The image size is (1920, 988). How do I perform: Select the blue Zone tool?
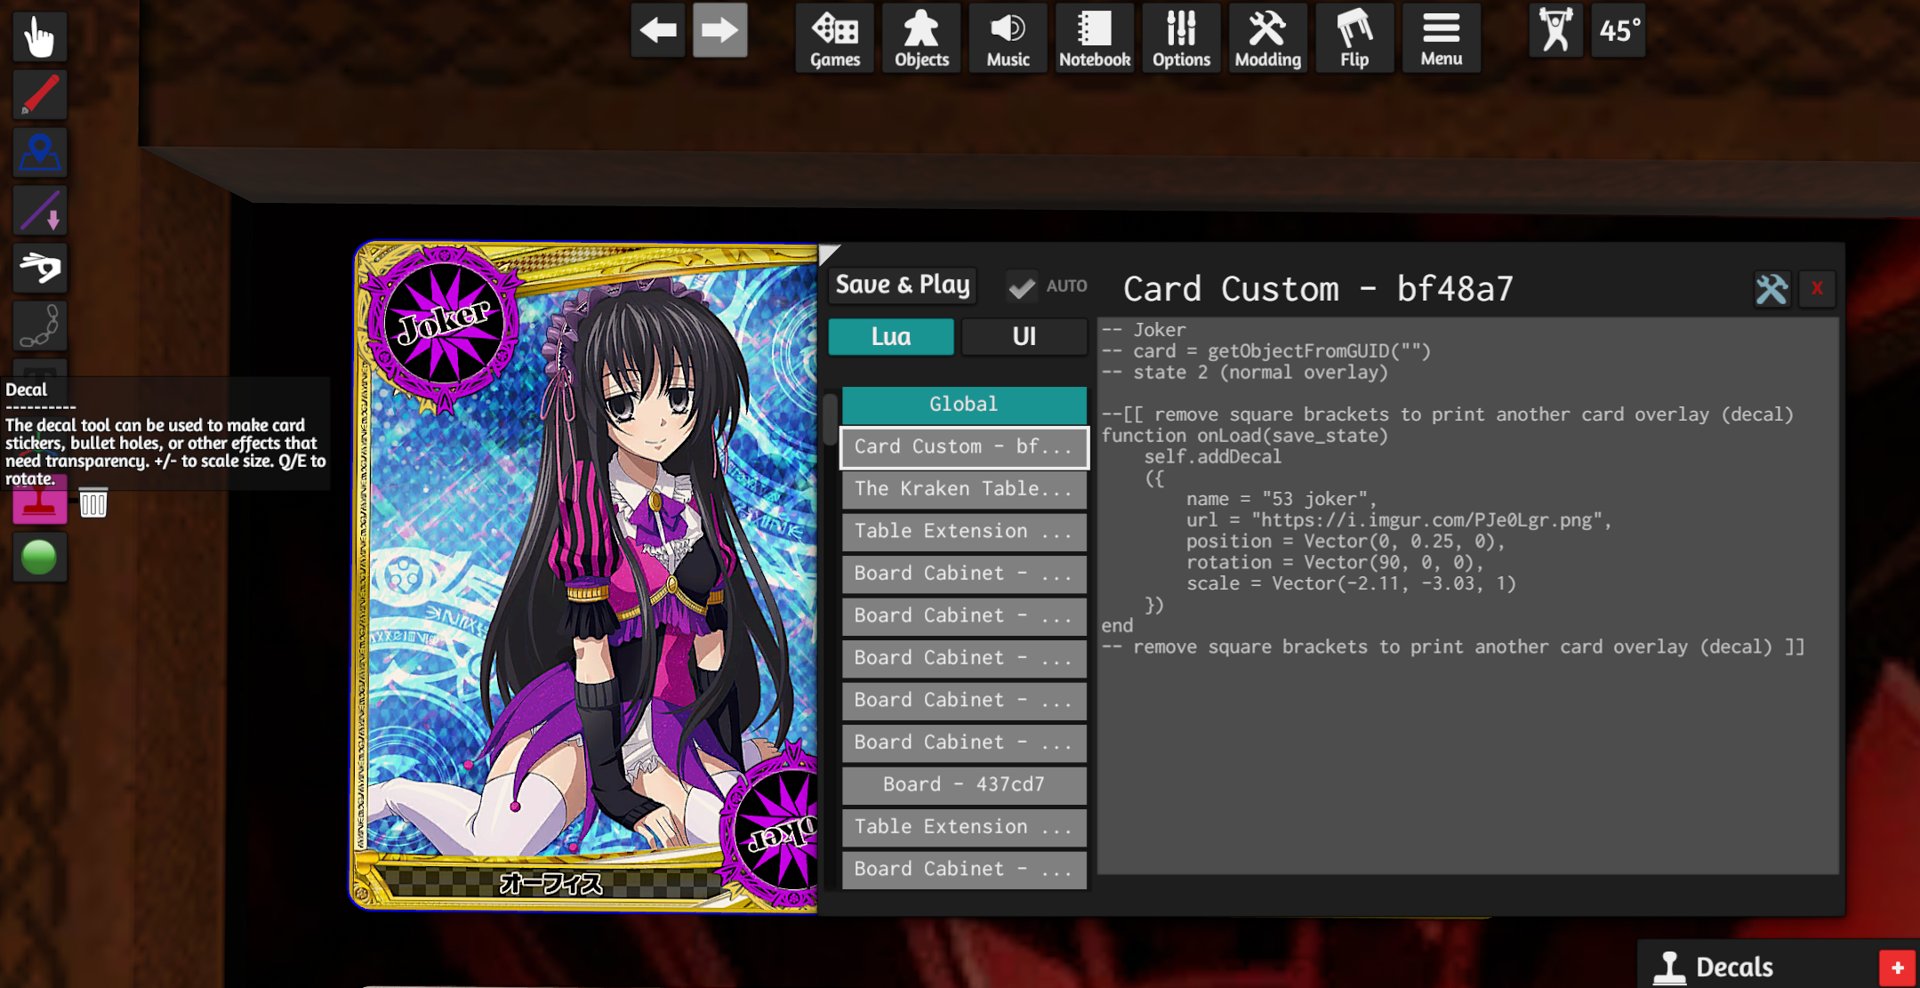point(40,153)
